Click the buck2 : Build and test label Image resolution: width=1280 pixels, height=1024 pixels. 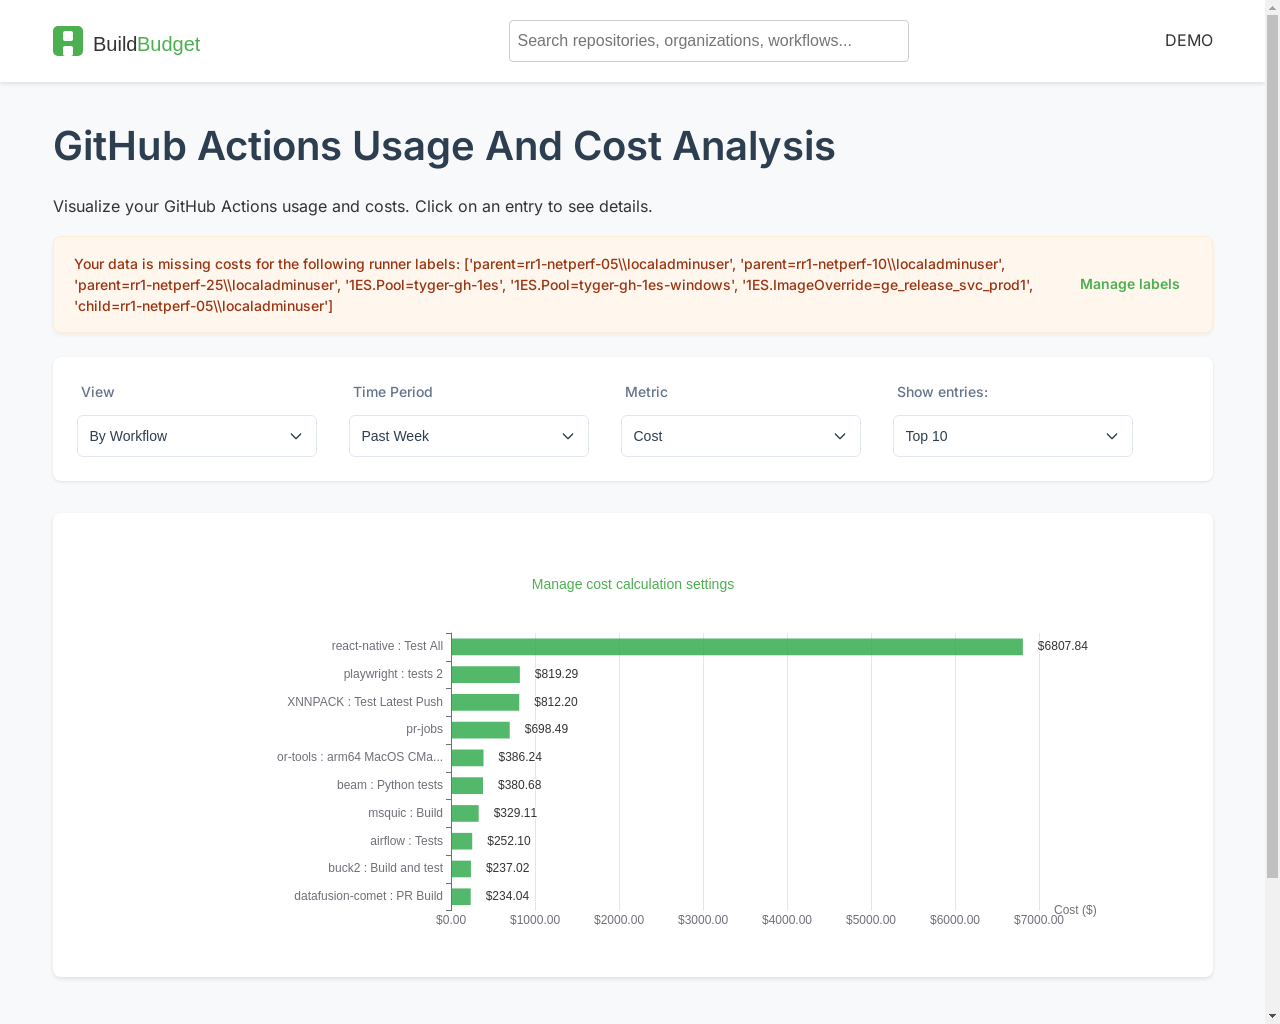385,868
